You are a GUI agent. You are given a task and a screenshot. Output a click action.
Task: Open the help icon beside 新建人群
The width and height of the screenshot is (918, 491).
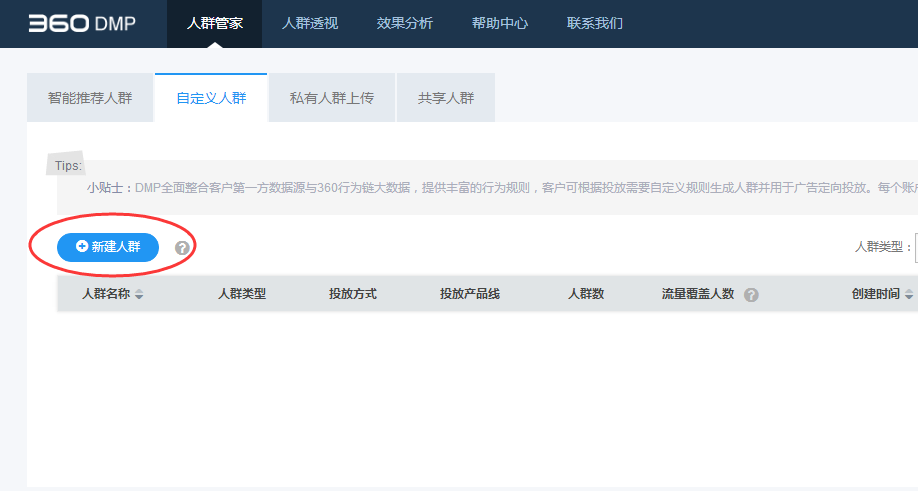[x=182, y=248]
